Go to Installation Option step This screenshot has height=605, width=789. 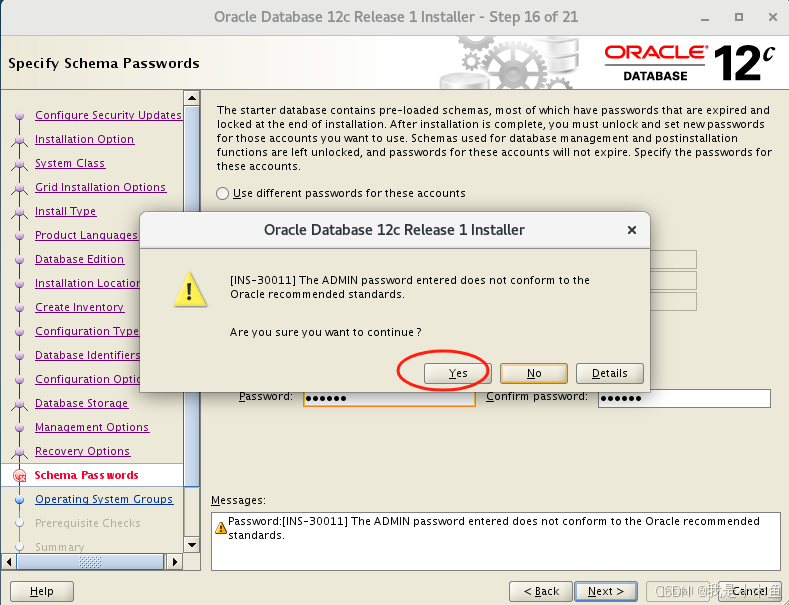(x=85, y=139)
